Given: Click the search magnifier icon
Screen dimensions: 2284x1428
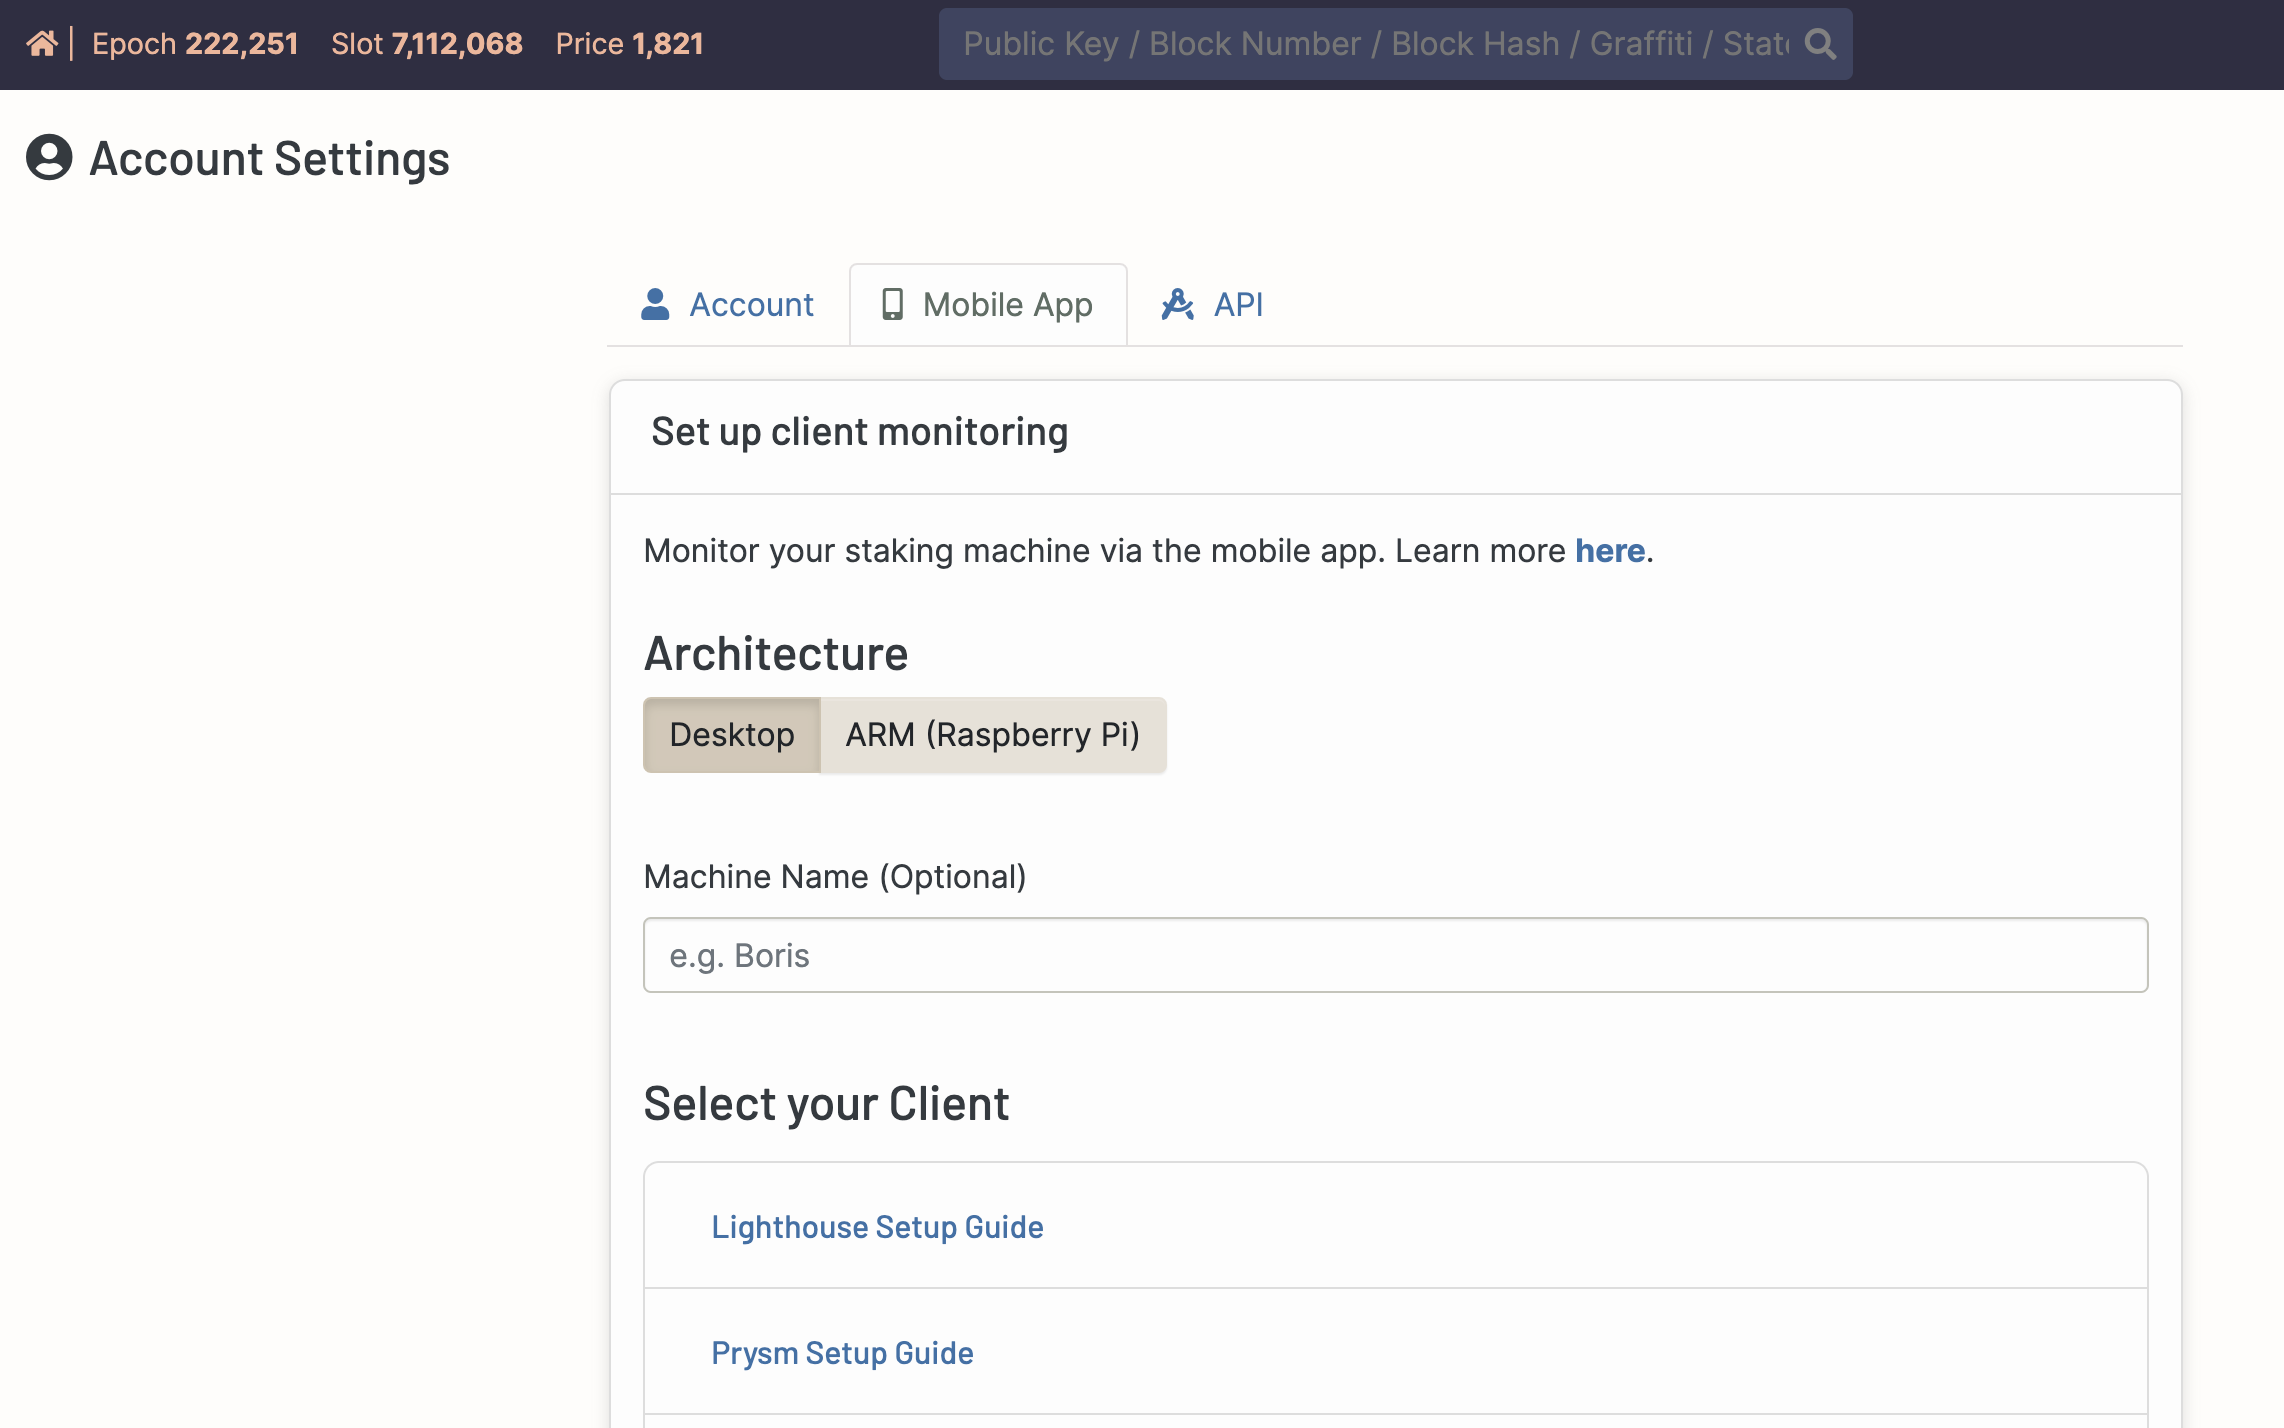Looking at the screenshot, I should [x=1820, y=44].
